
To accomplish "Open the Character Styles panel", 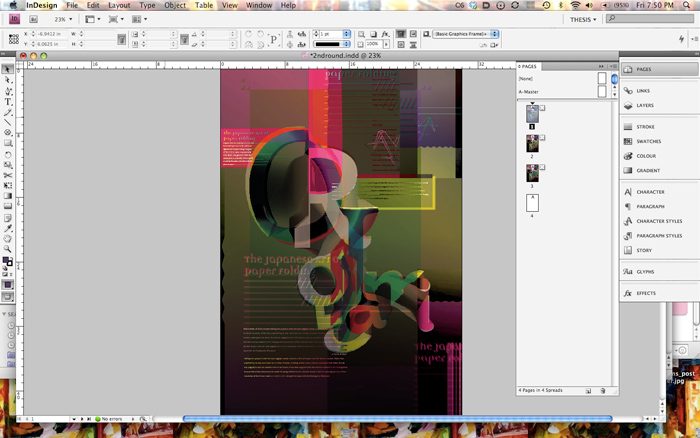I will [x=659, y=221].
